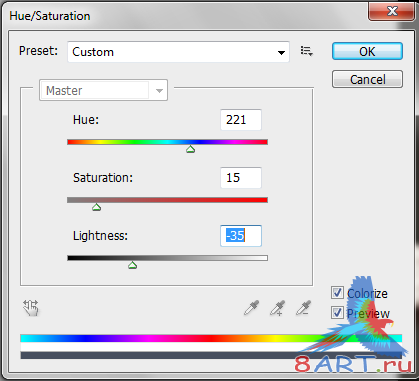Select the subtract from sample eyedropper

(303, 308)
